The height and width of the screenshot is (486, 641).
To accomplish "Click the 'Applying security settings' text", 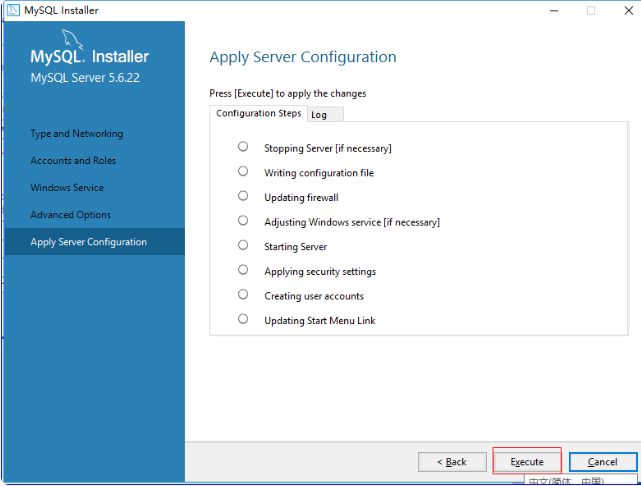I will (320, 271).
